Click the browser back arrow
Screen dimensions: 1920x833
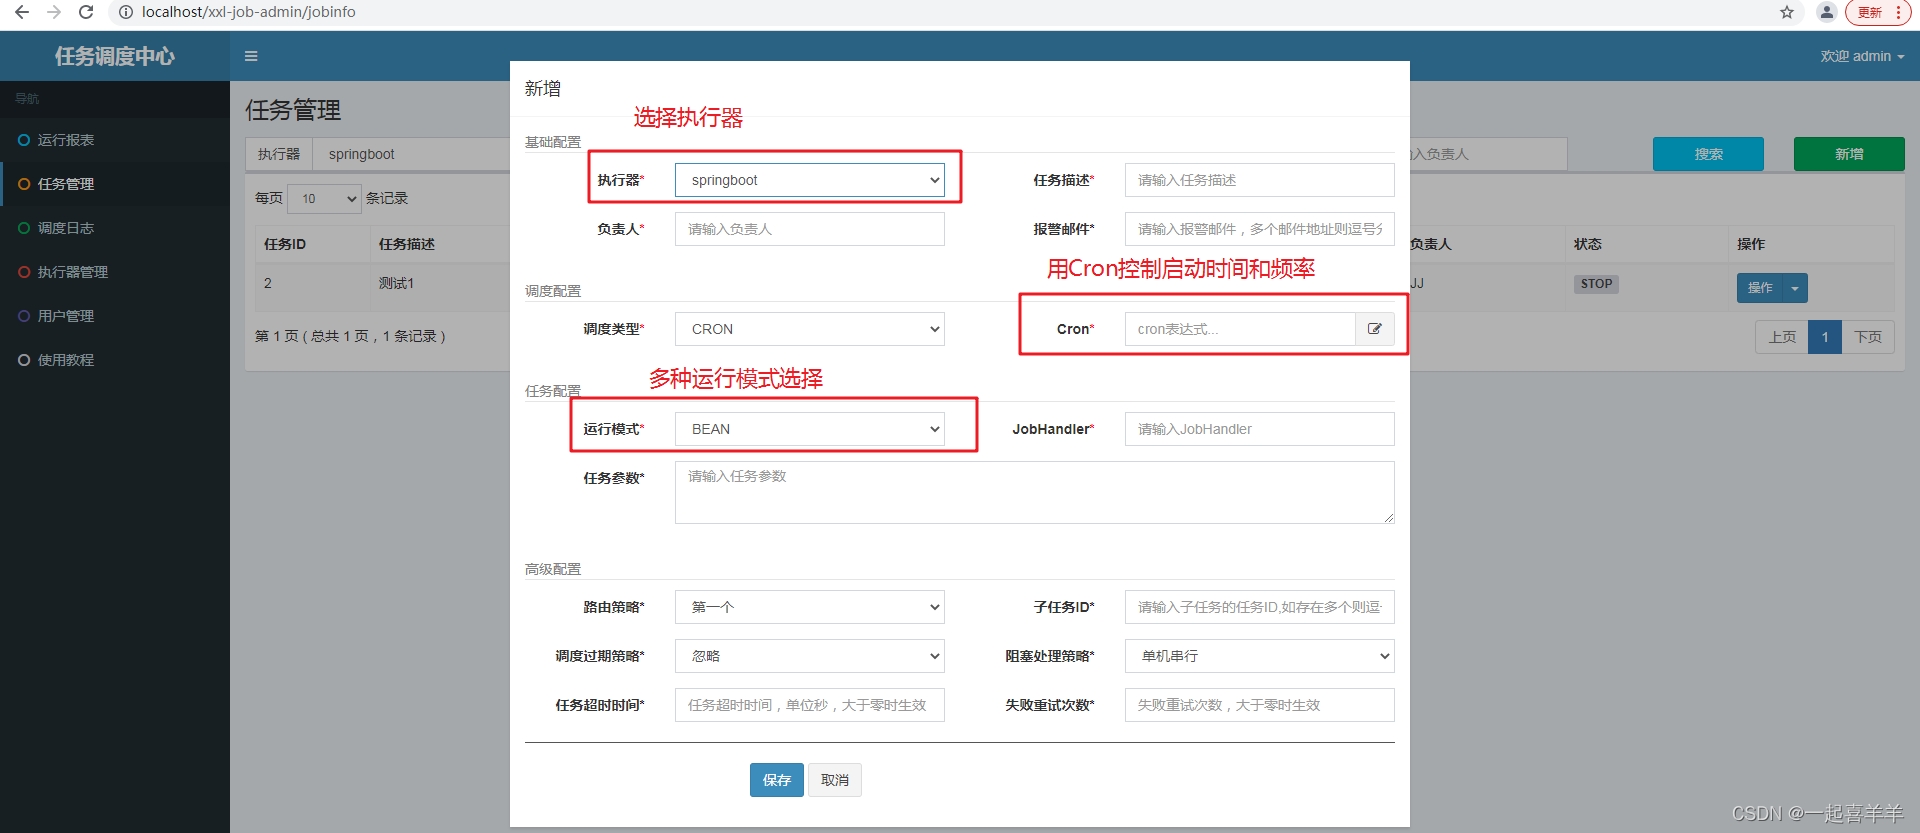[22, 12]
